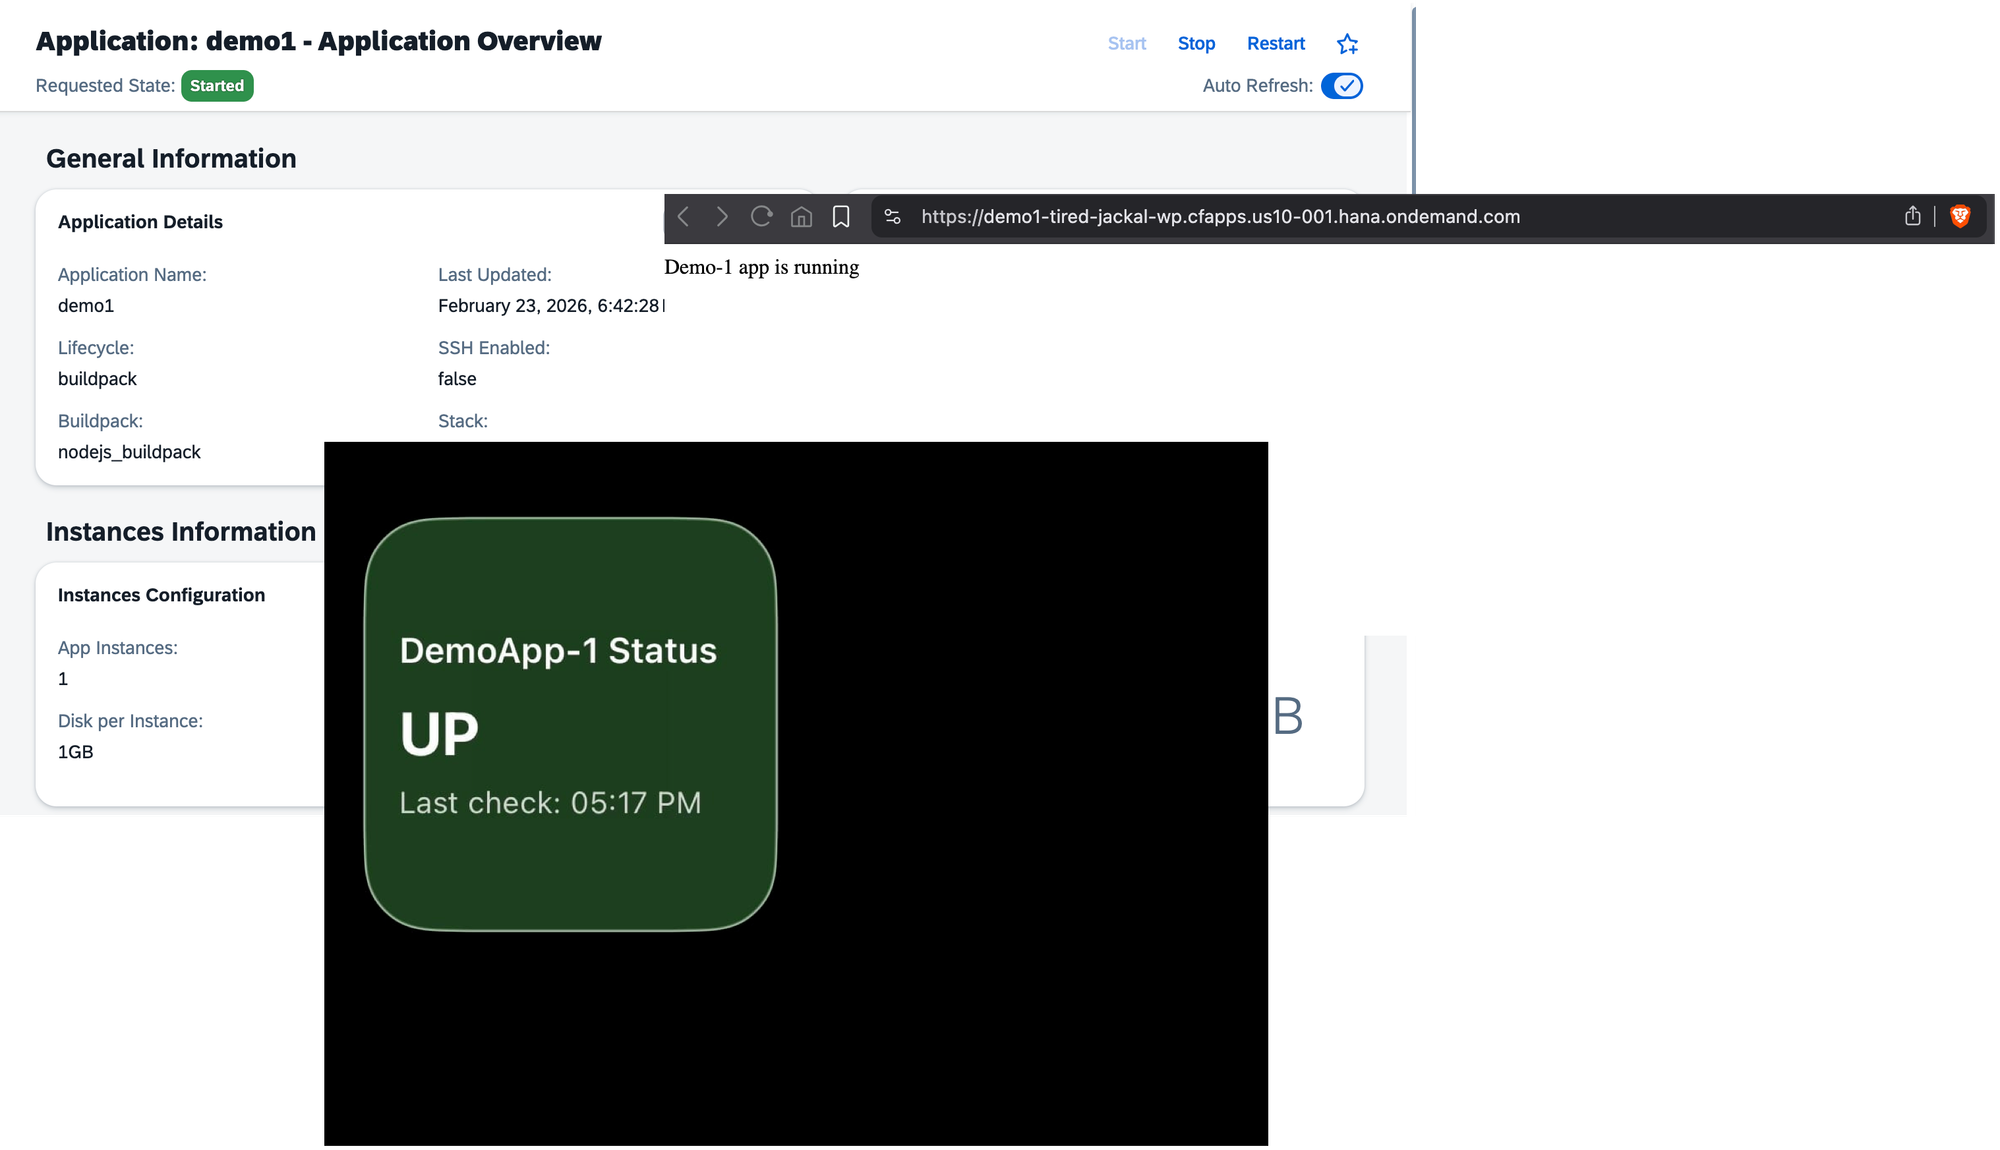Bookmark the current page
2000x1150 pixels.
pyautogui.click(x=841, y=217)
